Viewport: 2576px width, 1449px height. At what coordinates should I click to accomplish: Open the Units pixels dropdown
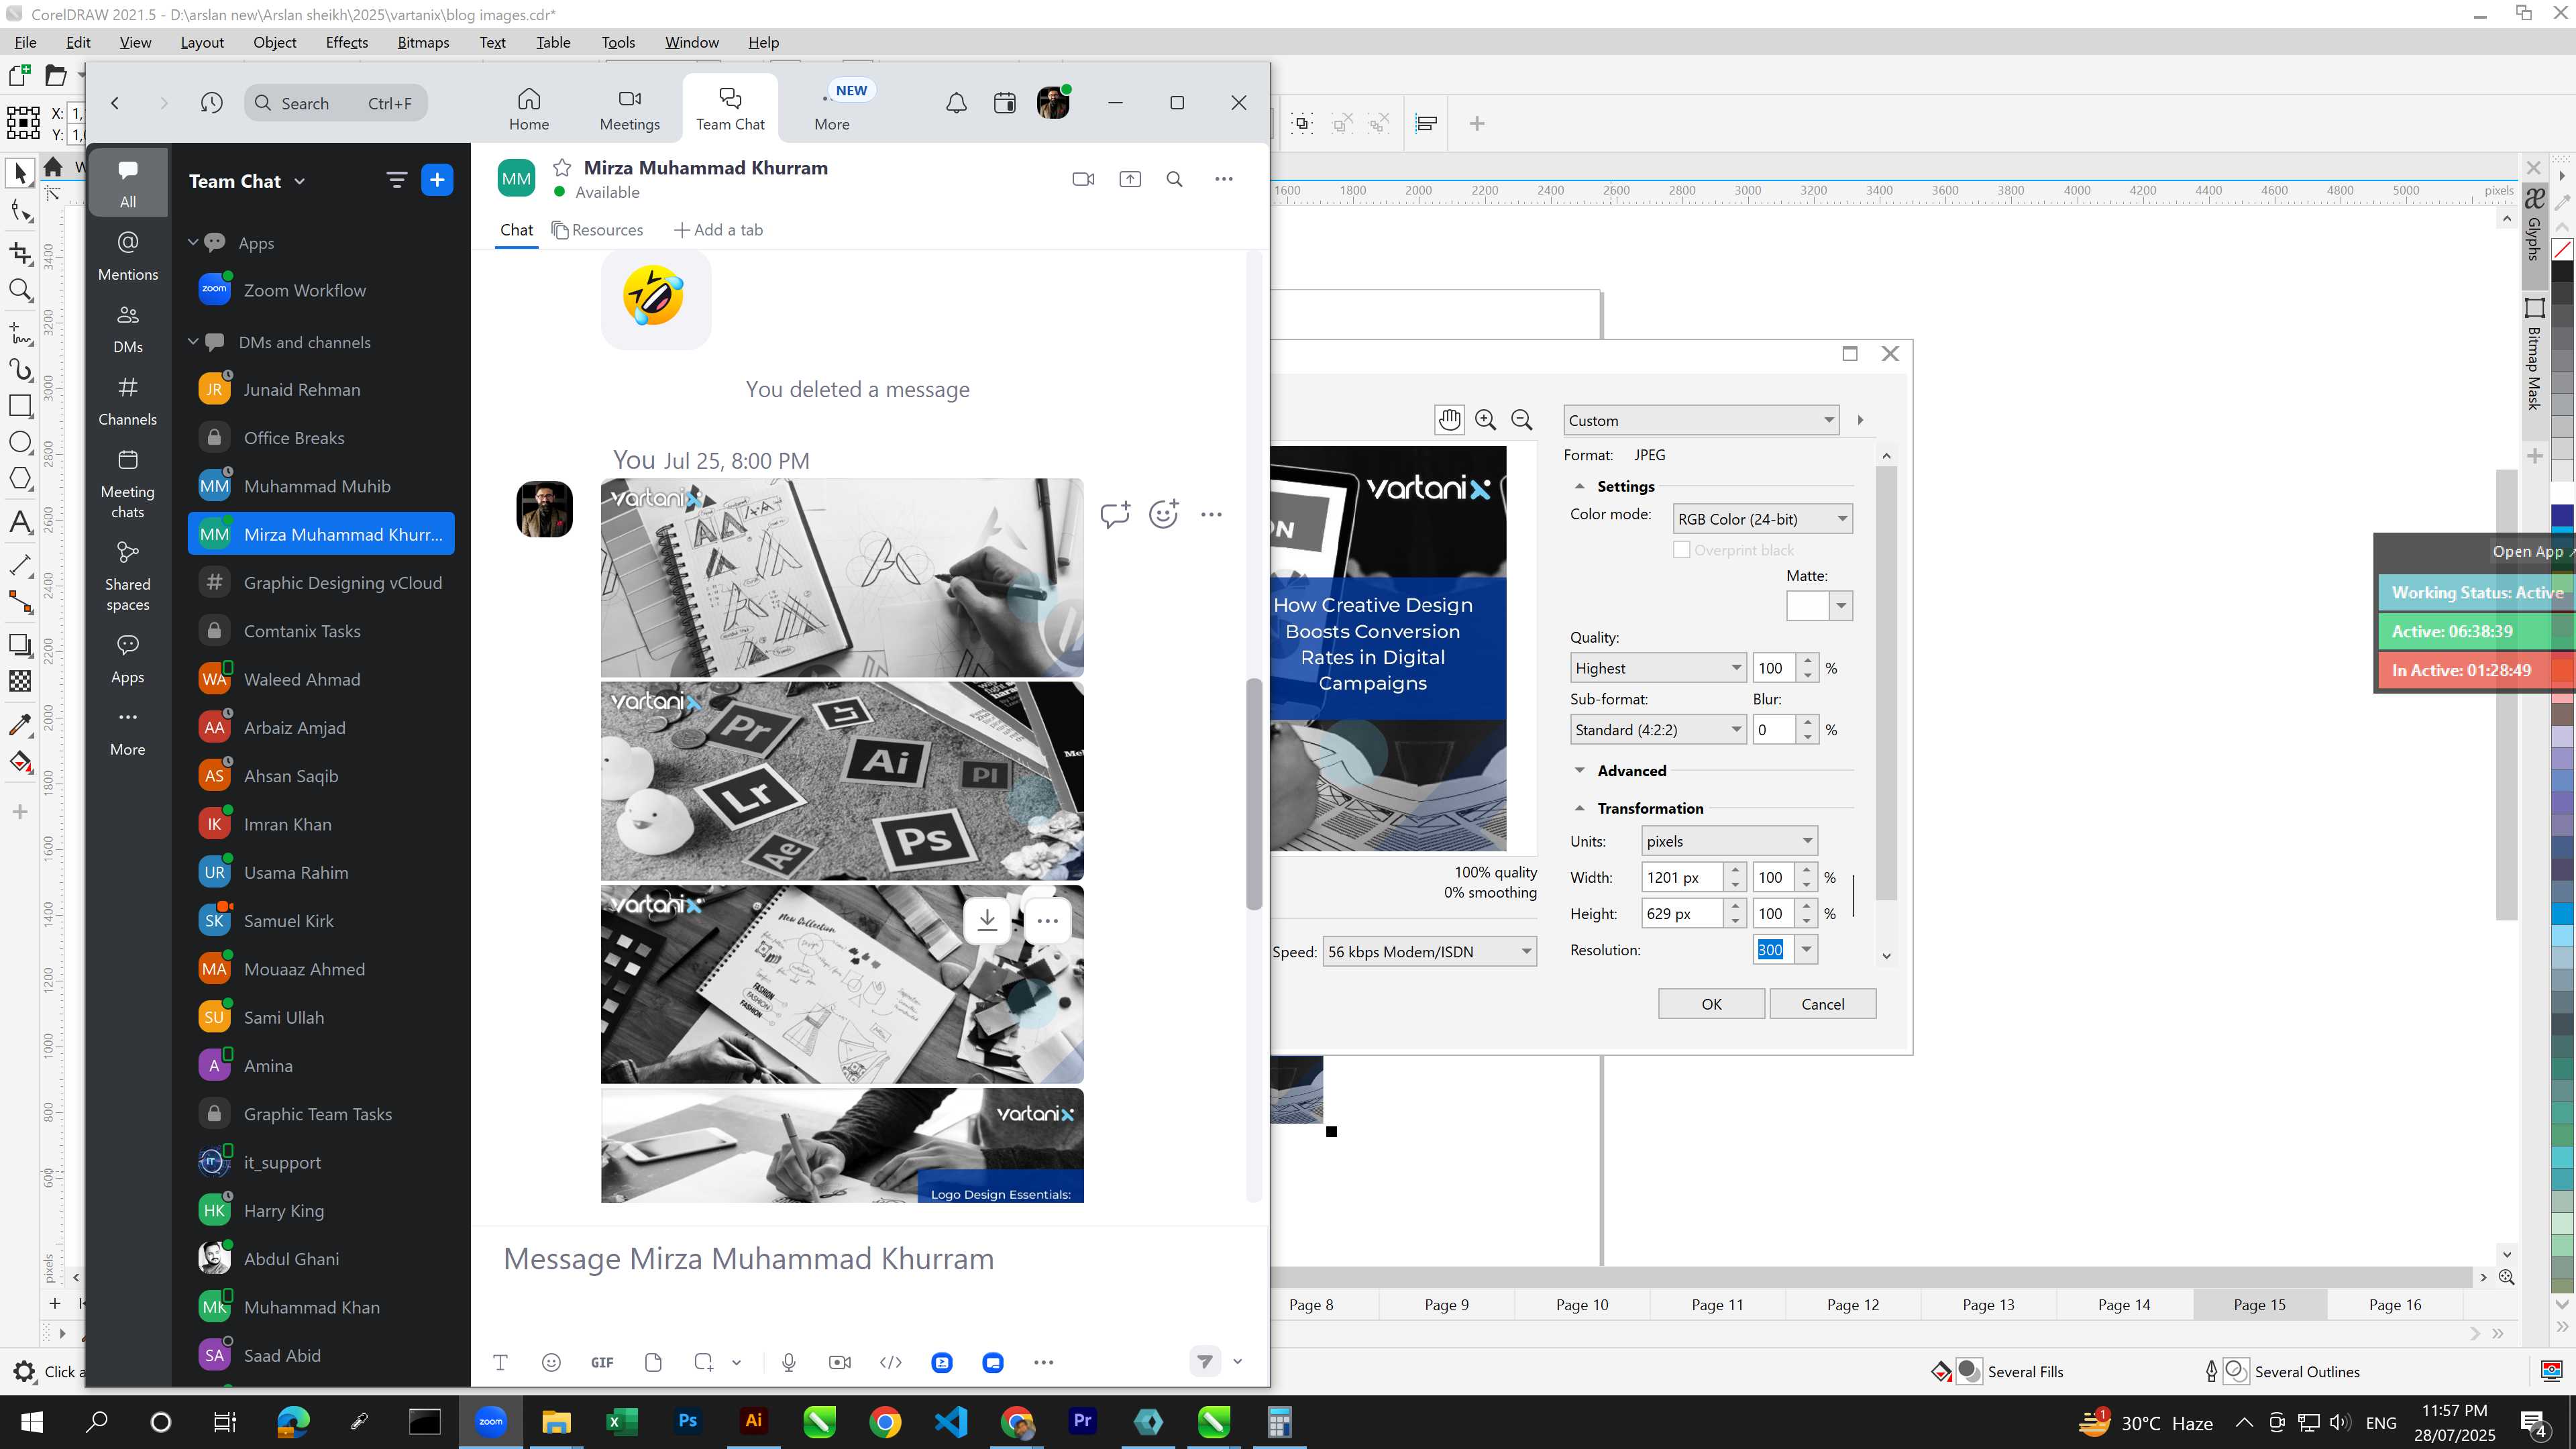1729,841
